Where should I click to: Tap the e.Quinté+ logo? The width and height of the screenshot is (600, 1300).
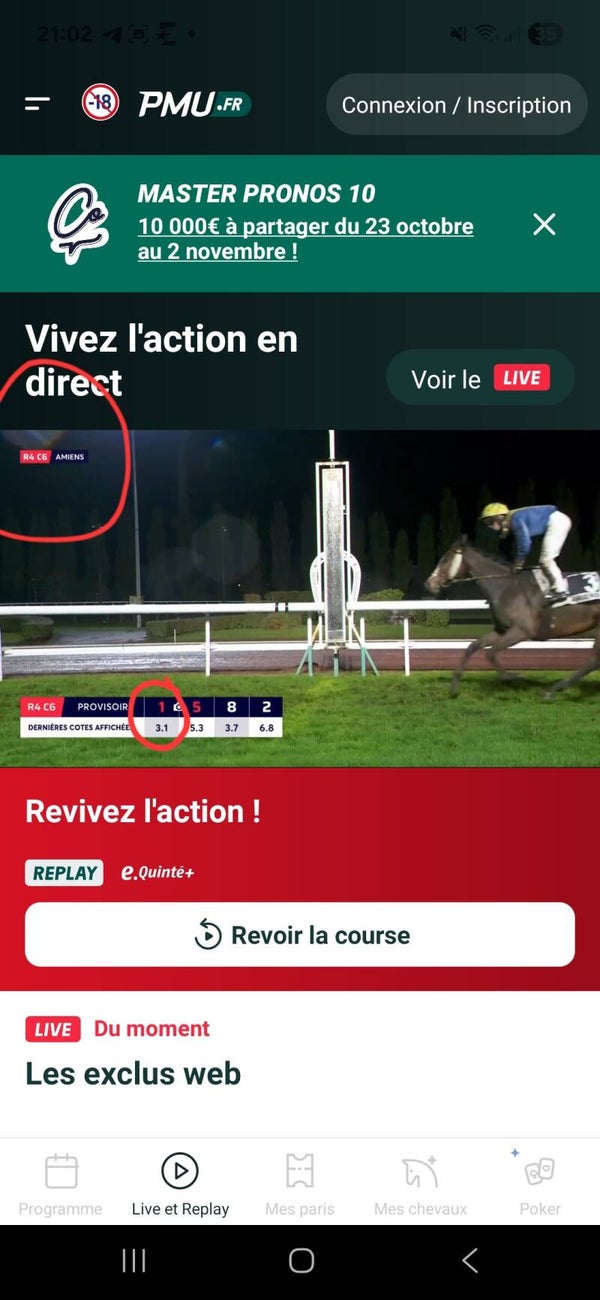[x=157, y=873]
